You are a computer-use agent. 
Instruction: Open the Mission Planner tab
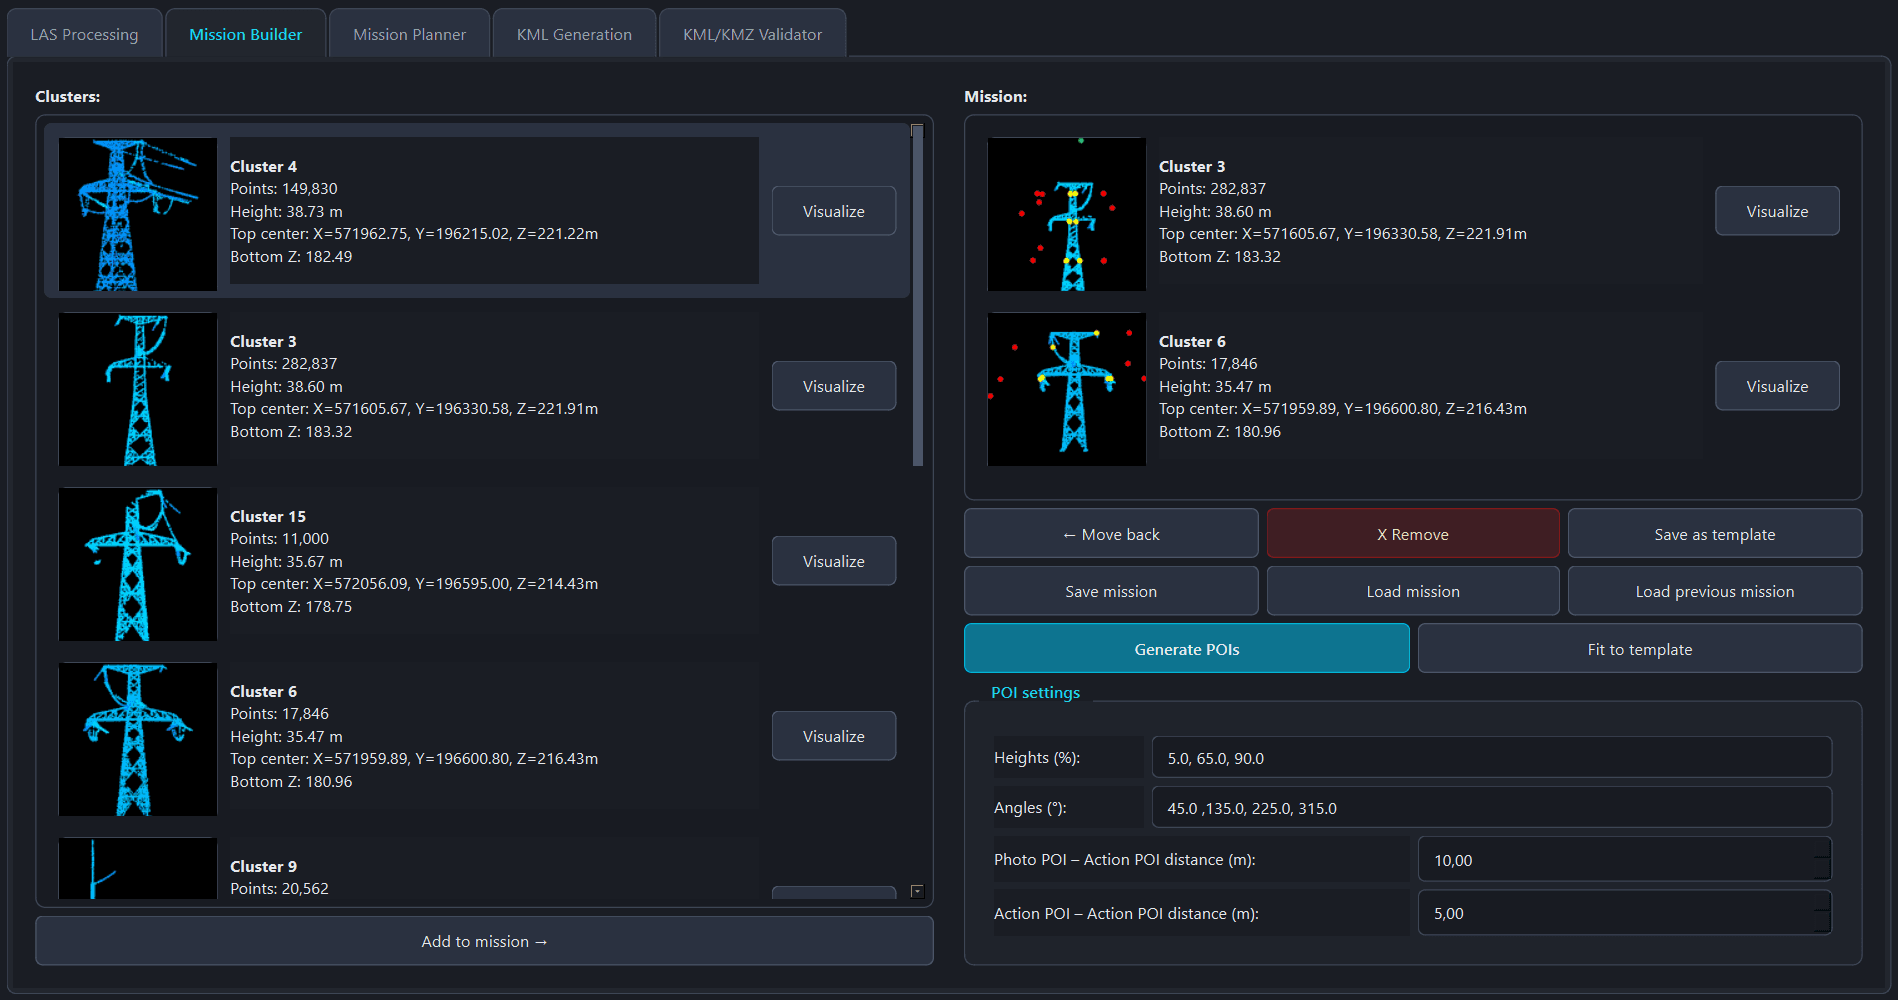[x=408, y=33]
